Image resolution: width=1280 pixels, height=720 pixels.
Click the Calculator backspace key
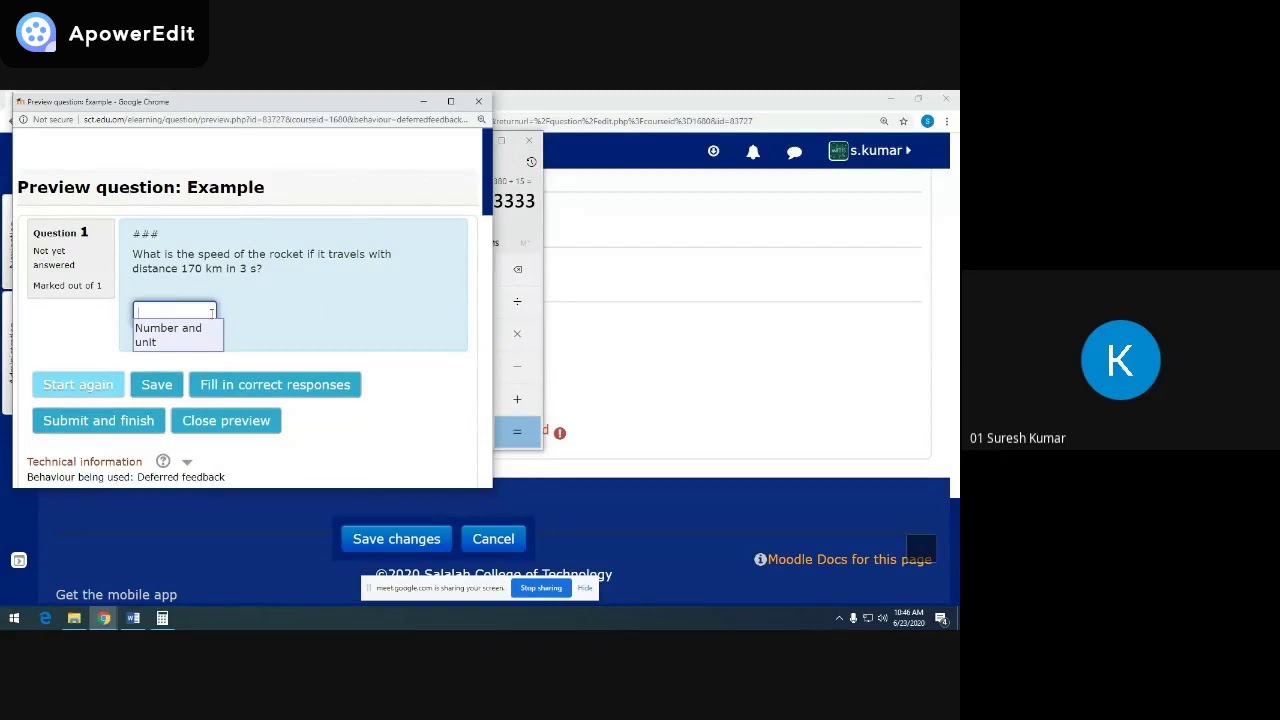tap(517, 269)
